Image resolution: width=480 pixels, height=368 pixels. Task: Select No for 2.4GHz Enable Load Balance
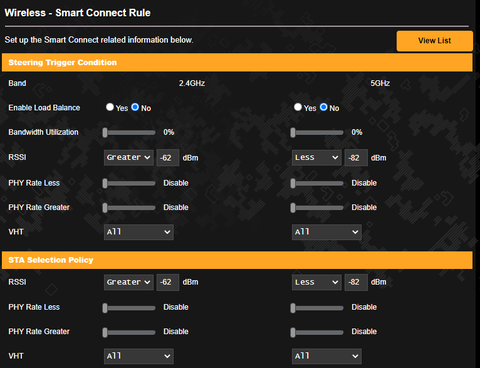pos(135,107)
